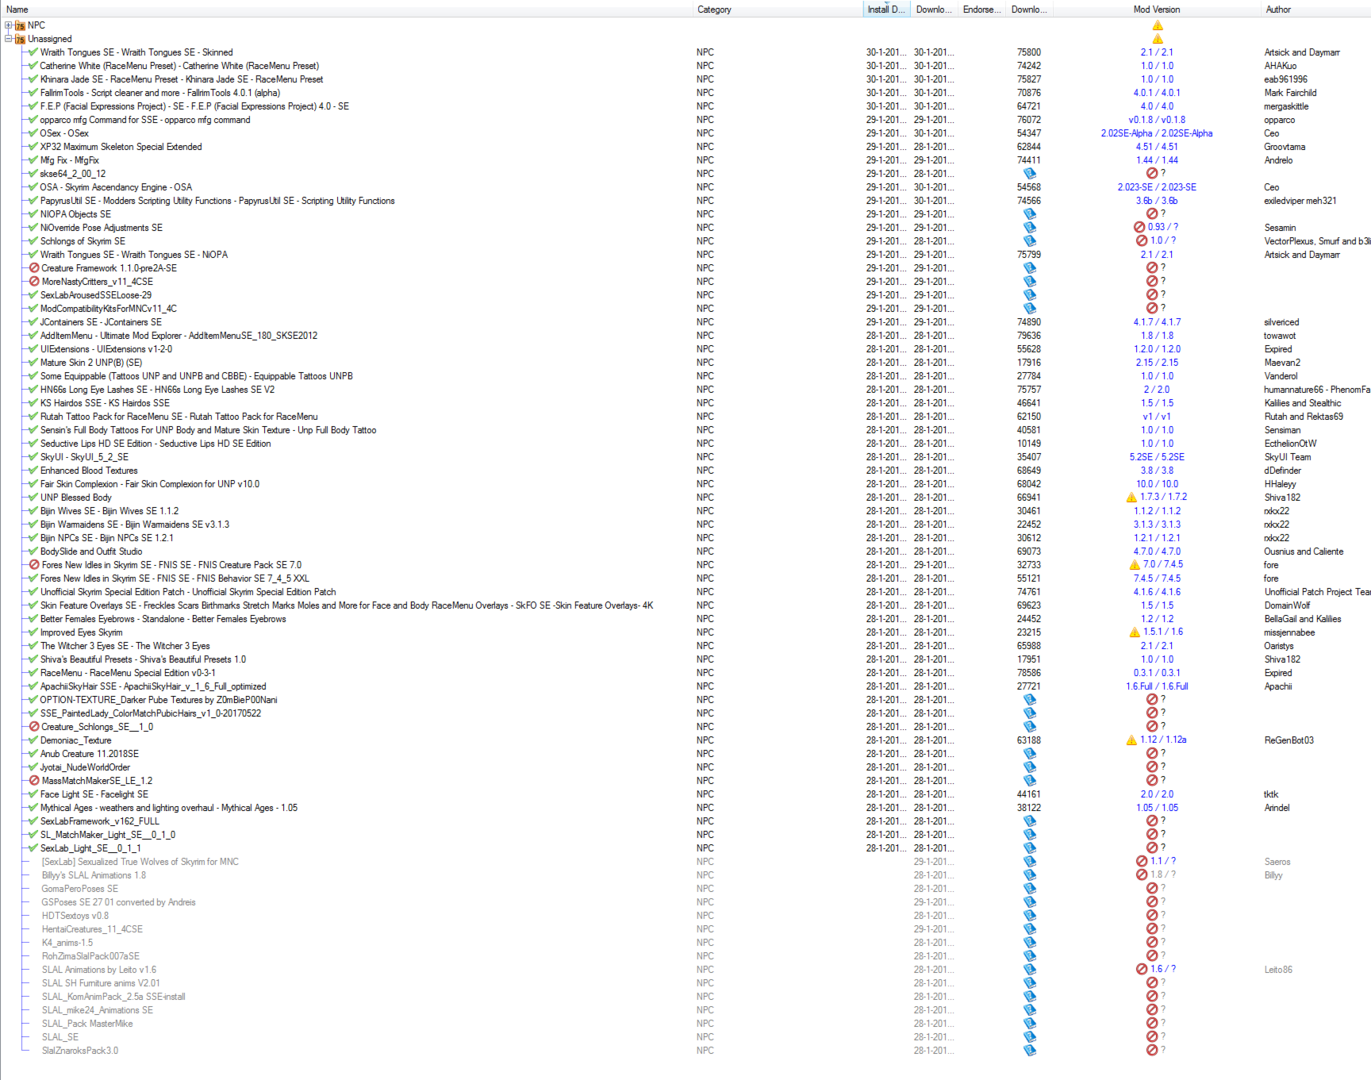
Task: Click the red version icon for SLAL Animations by Leito v1.6
Action: (1142, 970)
